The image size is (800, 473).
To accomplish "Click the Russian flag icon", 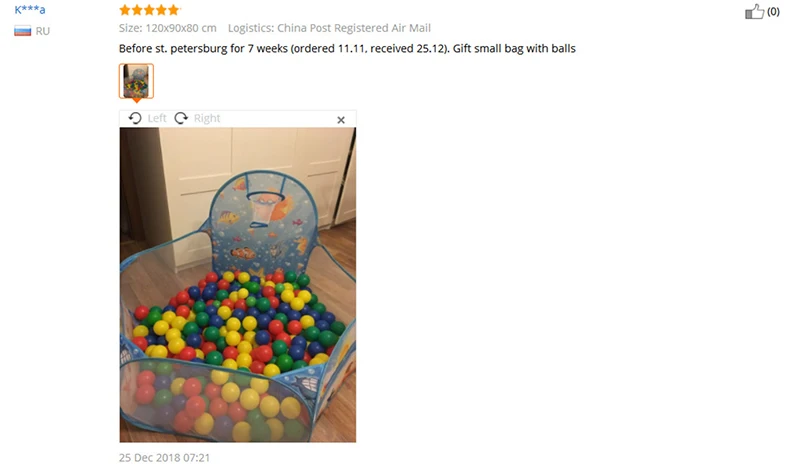I will pyautogui.click(x=22, y=31).
